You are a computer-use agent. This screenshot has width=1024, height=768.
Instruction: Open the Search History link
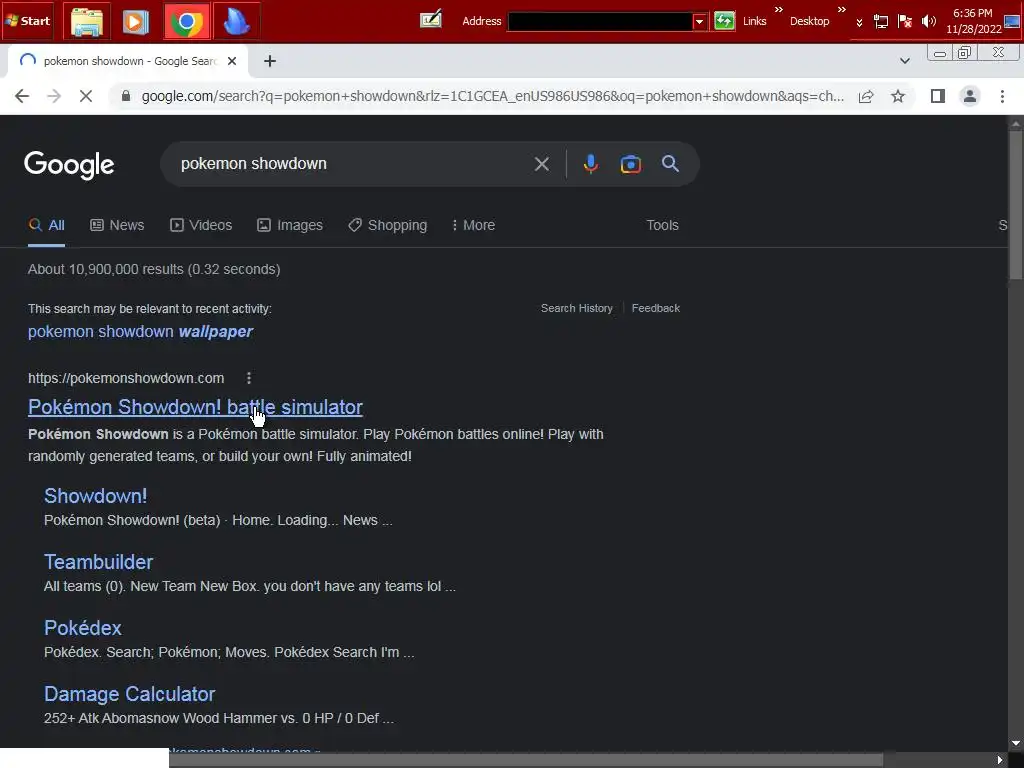577,308
